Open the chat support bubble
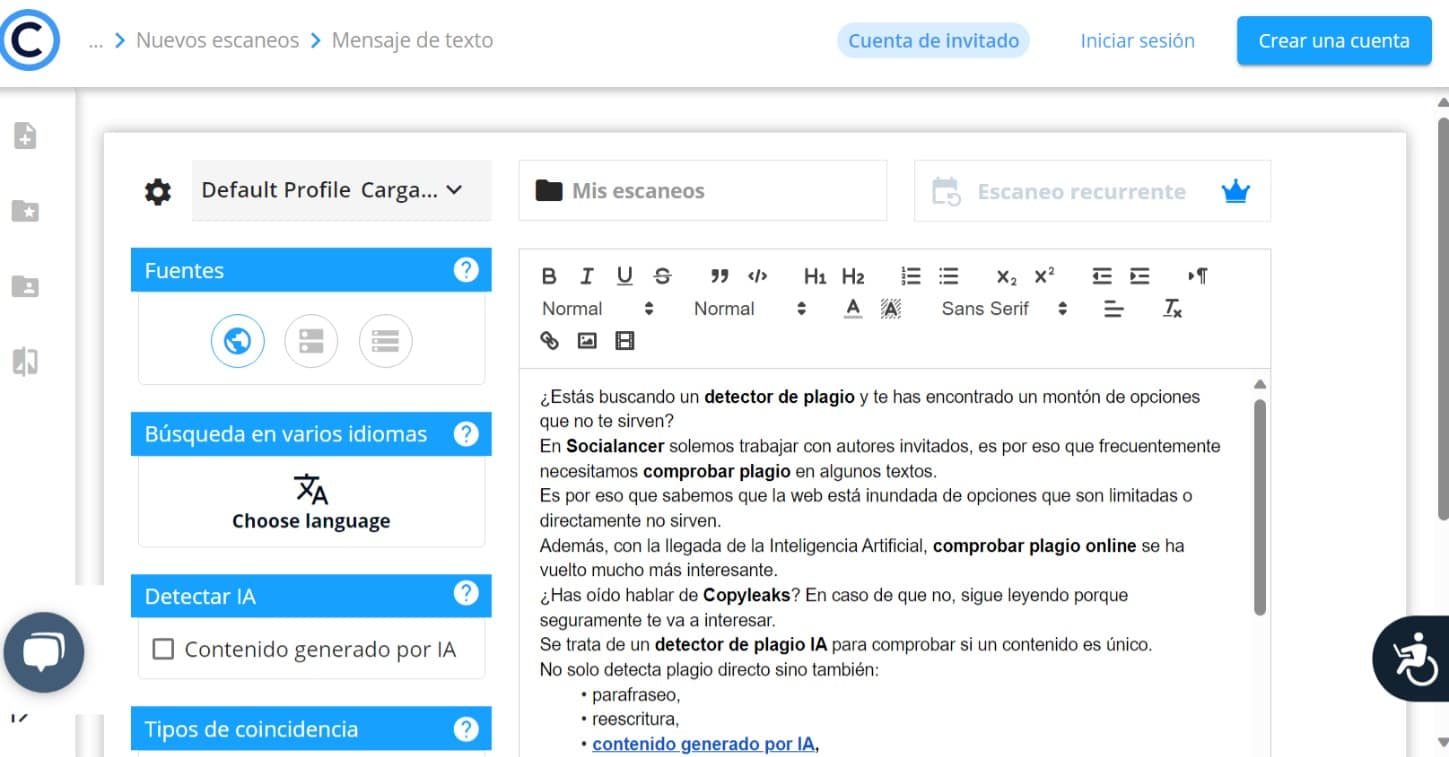This screenshot has width=1449, height=757. pos(43,653)
